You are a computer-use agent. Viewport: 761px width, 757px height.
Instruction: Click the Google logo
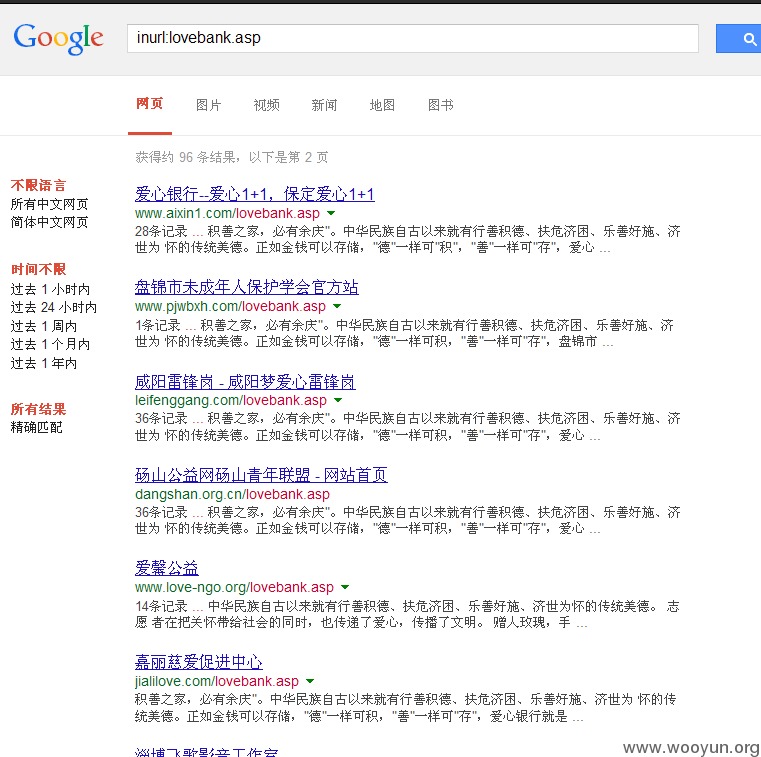tap(58, 39)
